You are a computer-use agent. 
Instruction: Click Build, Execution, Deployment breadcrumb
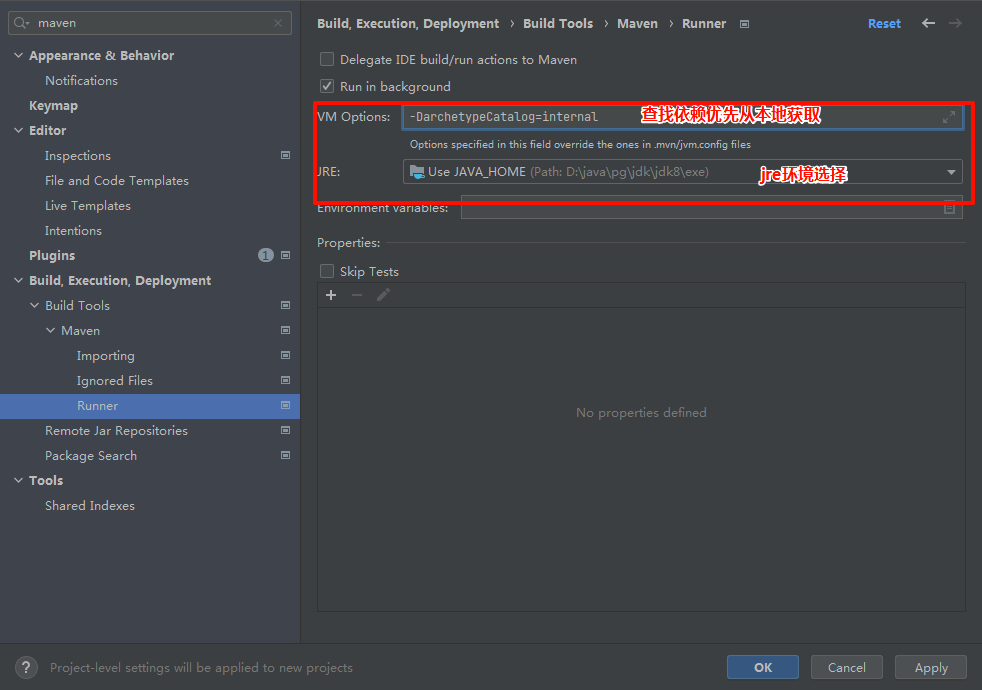click(408, 24)
